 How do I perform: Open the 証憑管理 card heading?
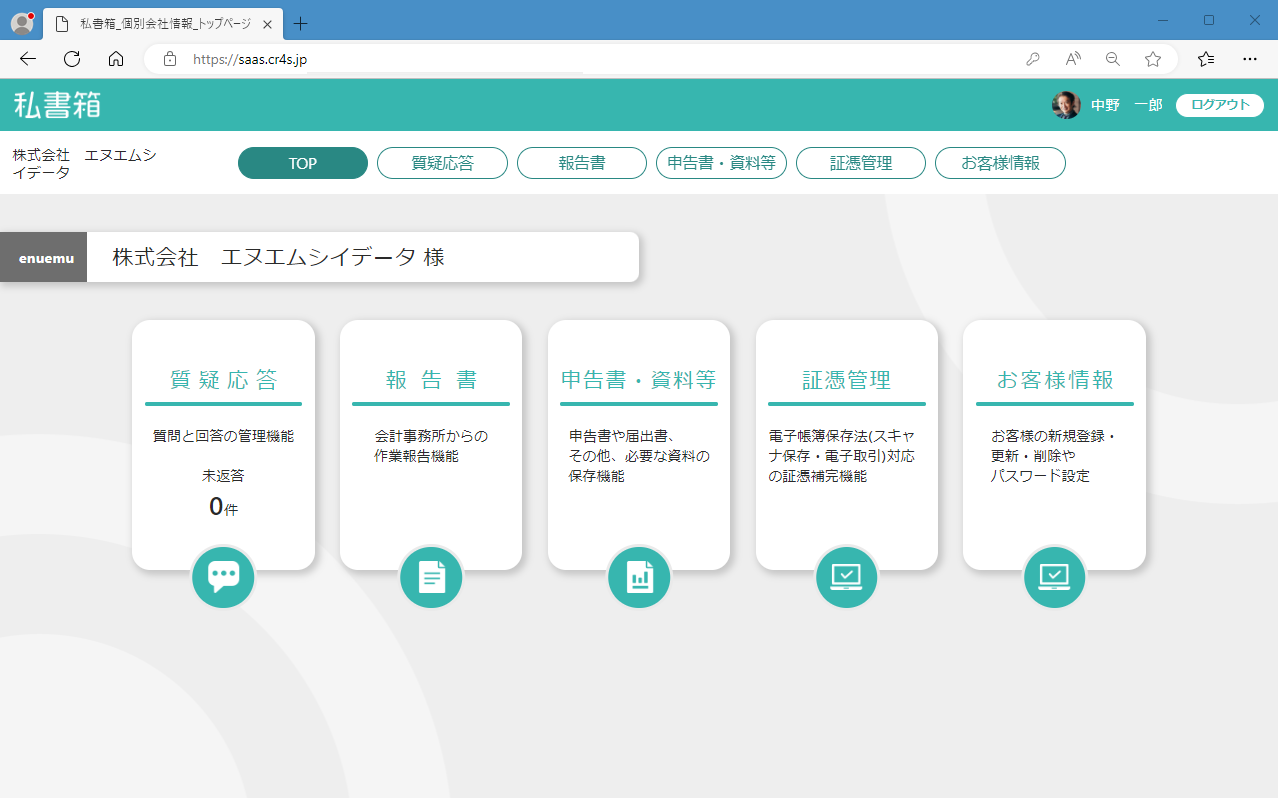pyautogui.click(x=847, y=380)
